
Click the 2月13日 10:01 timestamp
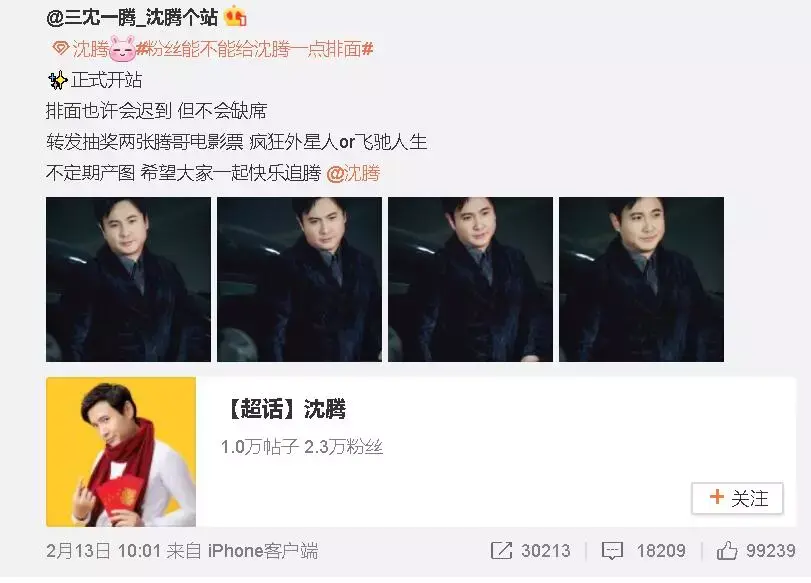(x=103, y=551)
